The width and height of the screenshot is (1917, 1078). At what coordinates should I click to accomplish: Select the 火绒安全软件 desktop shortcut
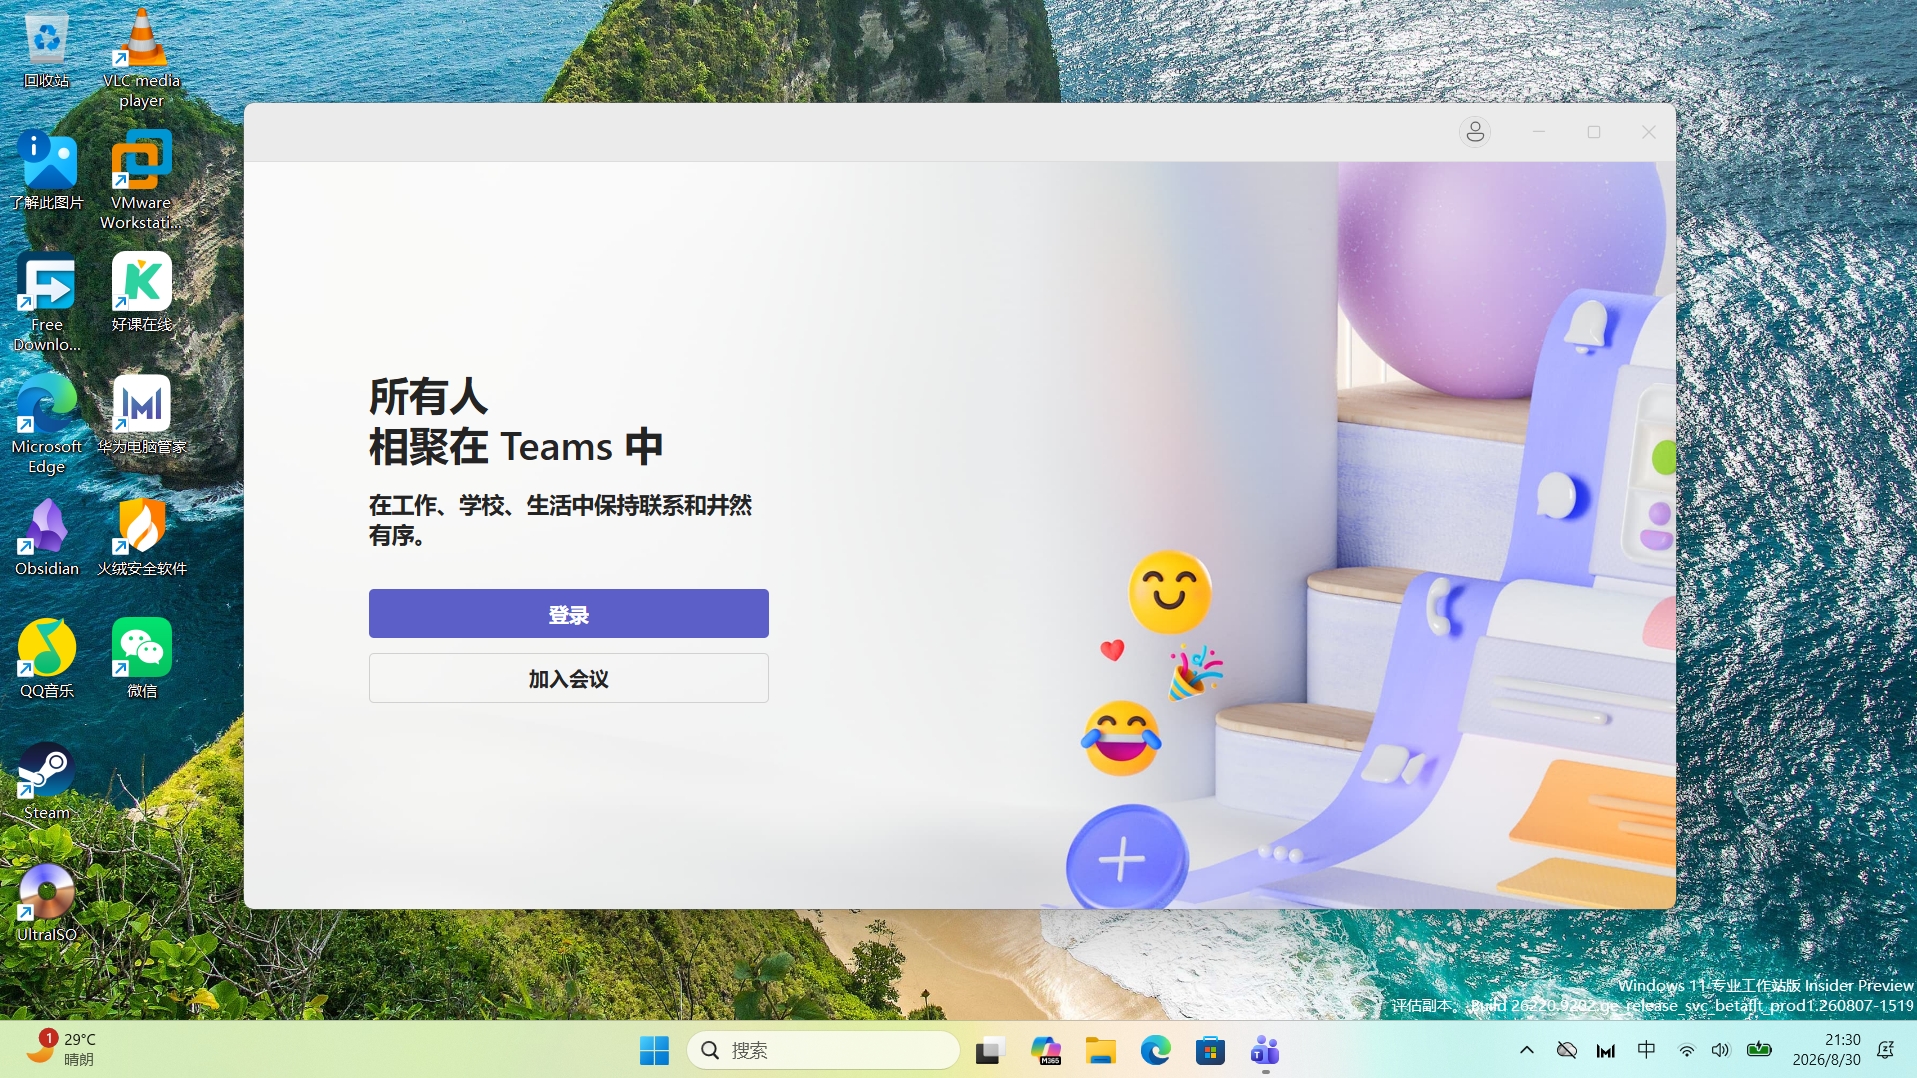coord(141,537)
